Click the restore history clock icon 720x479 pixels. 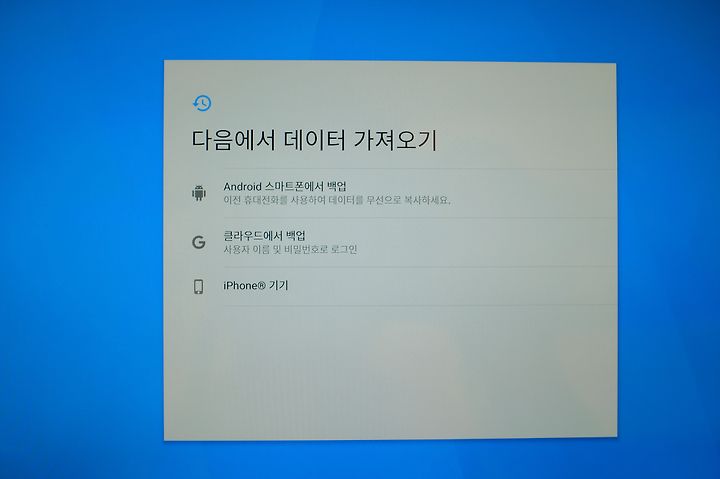202,103
